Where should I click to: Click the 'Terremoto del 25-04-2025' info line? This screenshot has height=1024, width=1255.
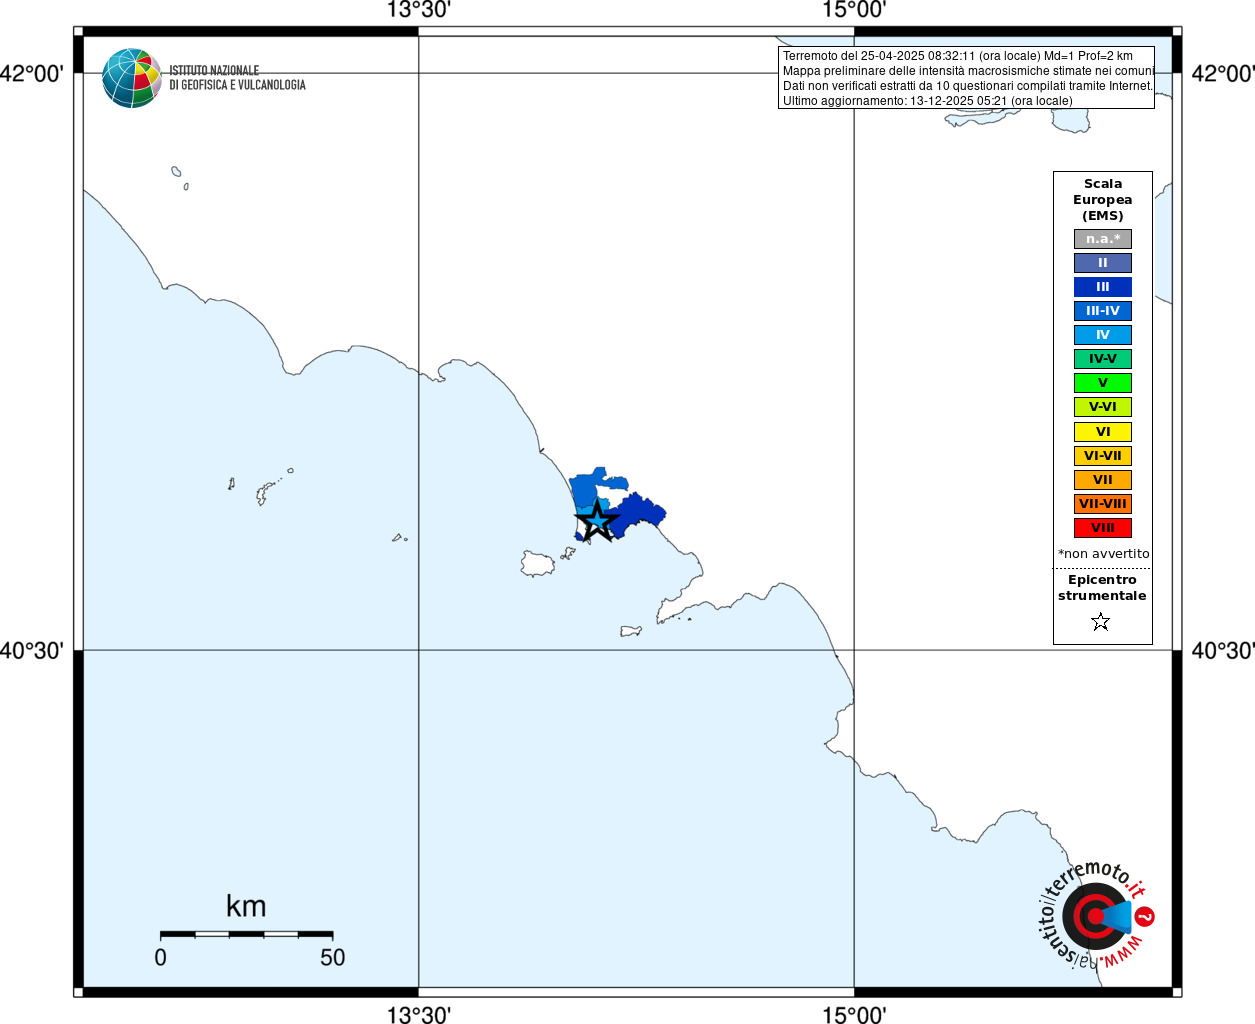958,56
